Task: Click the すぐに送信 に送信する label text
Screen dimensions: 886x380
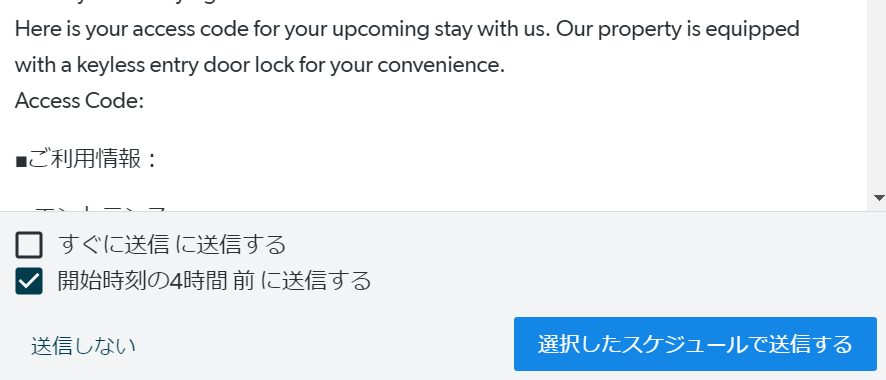Action: click(172, 245)
